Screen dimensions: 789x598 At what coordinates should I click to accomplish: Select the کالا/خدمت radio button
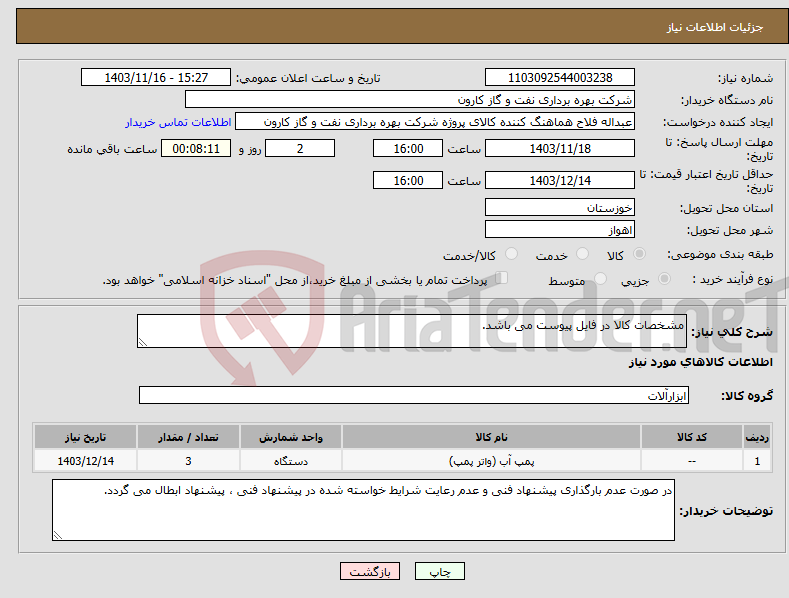[x=511, y=254]
